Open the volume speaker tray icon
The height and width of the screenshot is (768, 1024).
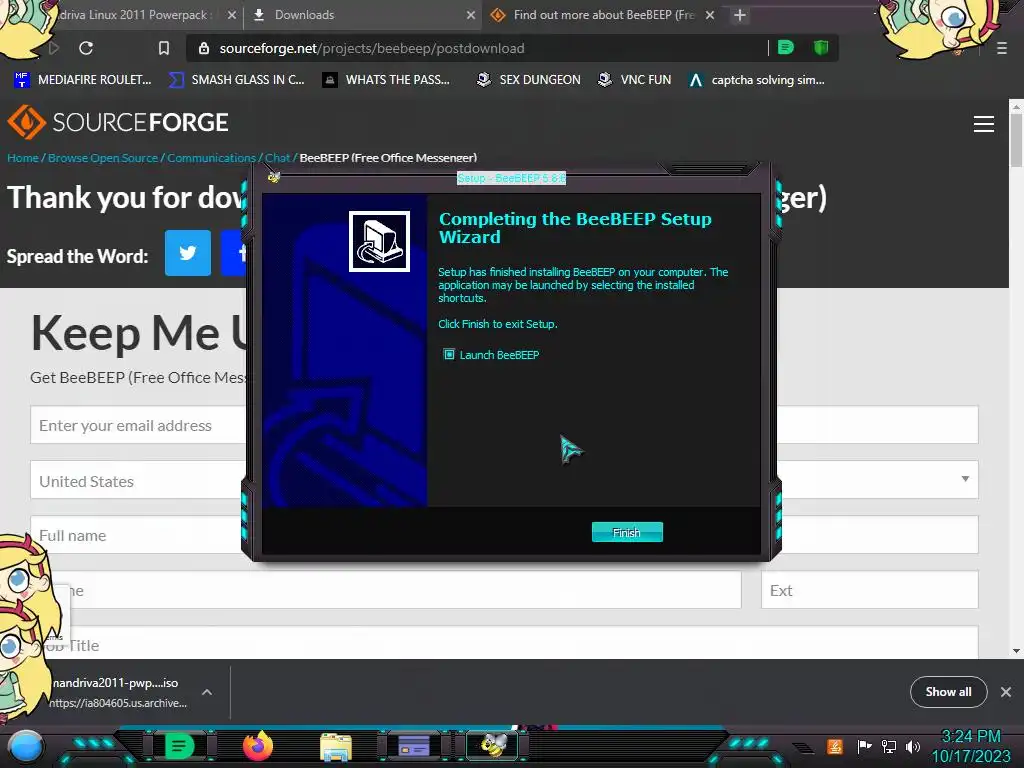912,746
